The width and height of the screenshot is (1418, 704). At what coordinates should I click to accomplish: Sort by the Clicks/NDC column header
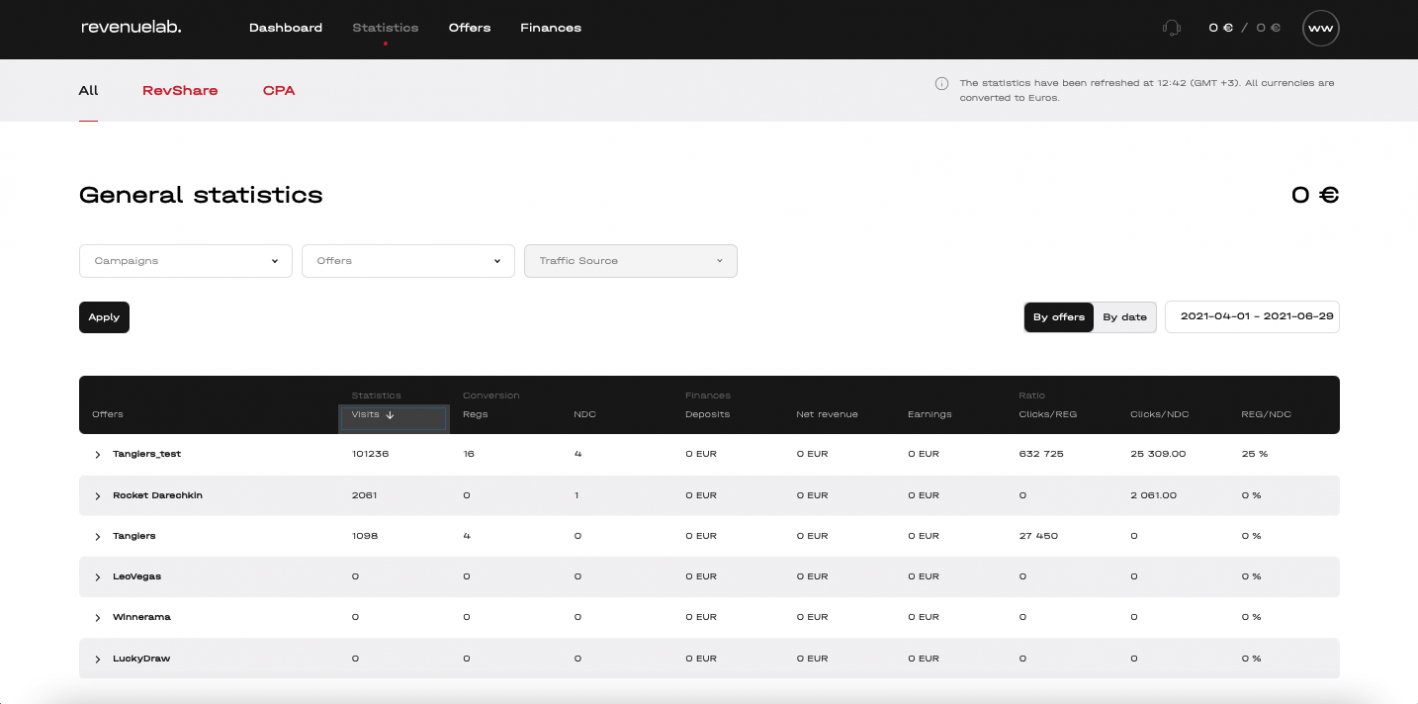coord(1159,415)
